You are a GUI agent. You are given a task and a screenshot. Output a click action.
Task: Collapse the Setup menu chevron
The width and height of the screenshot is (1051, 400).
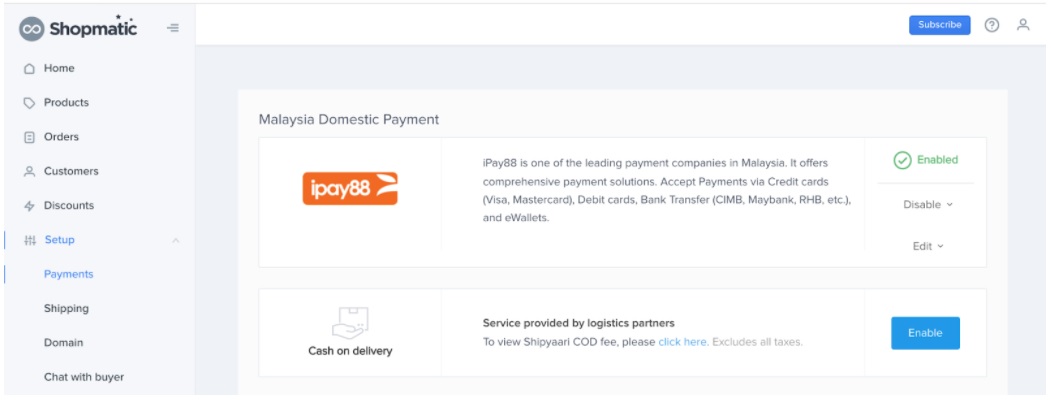tap(176, 240)
